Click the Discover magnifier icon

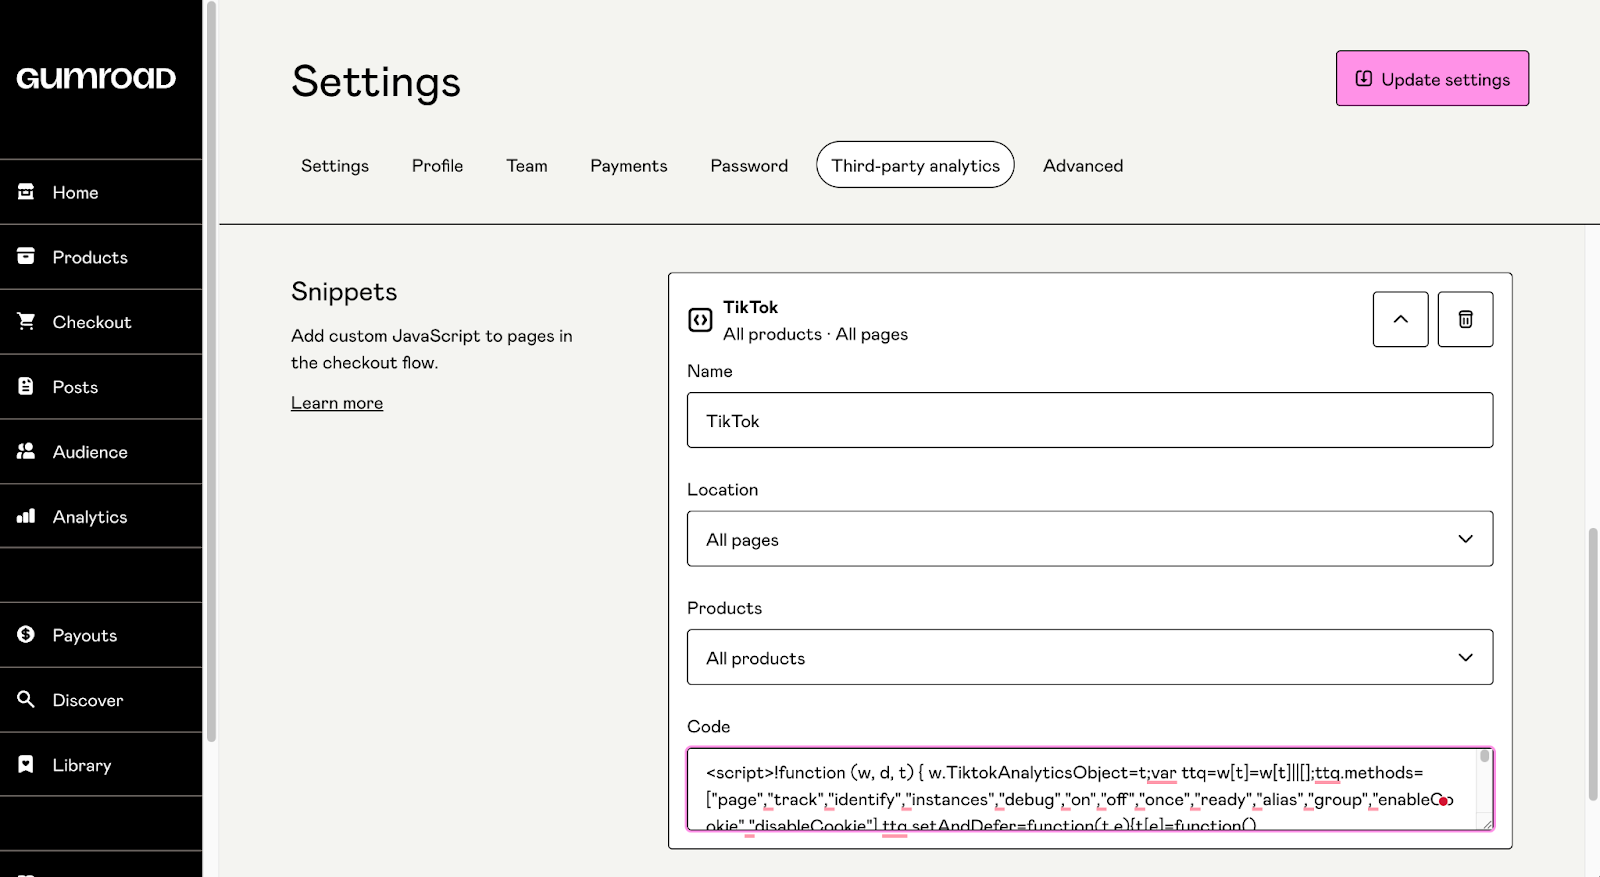[26, 699]
